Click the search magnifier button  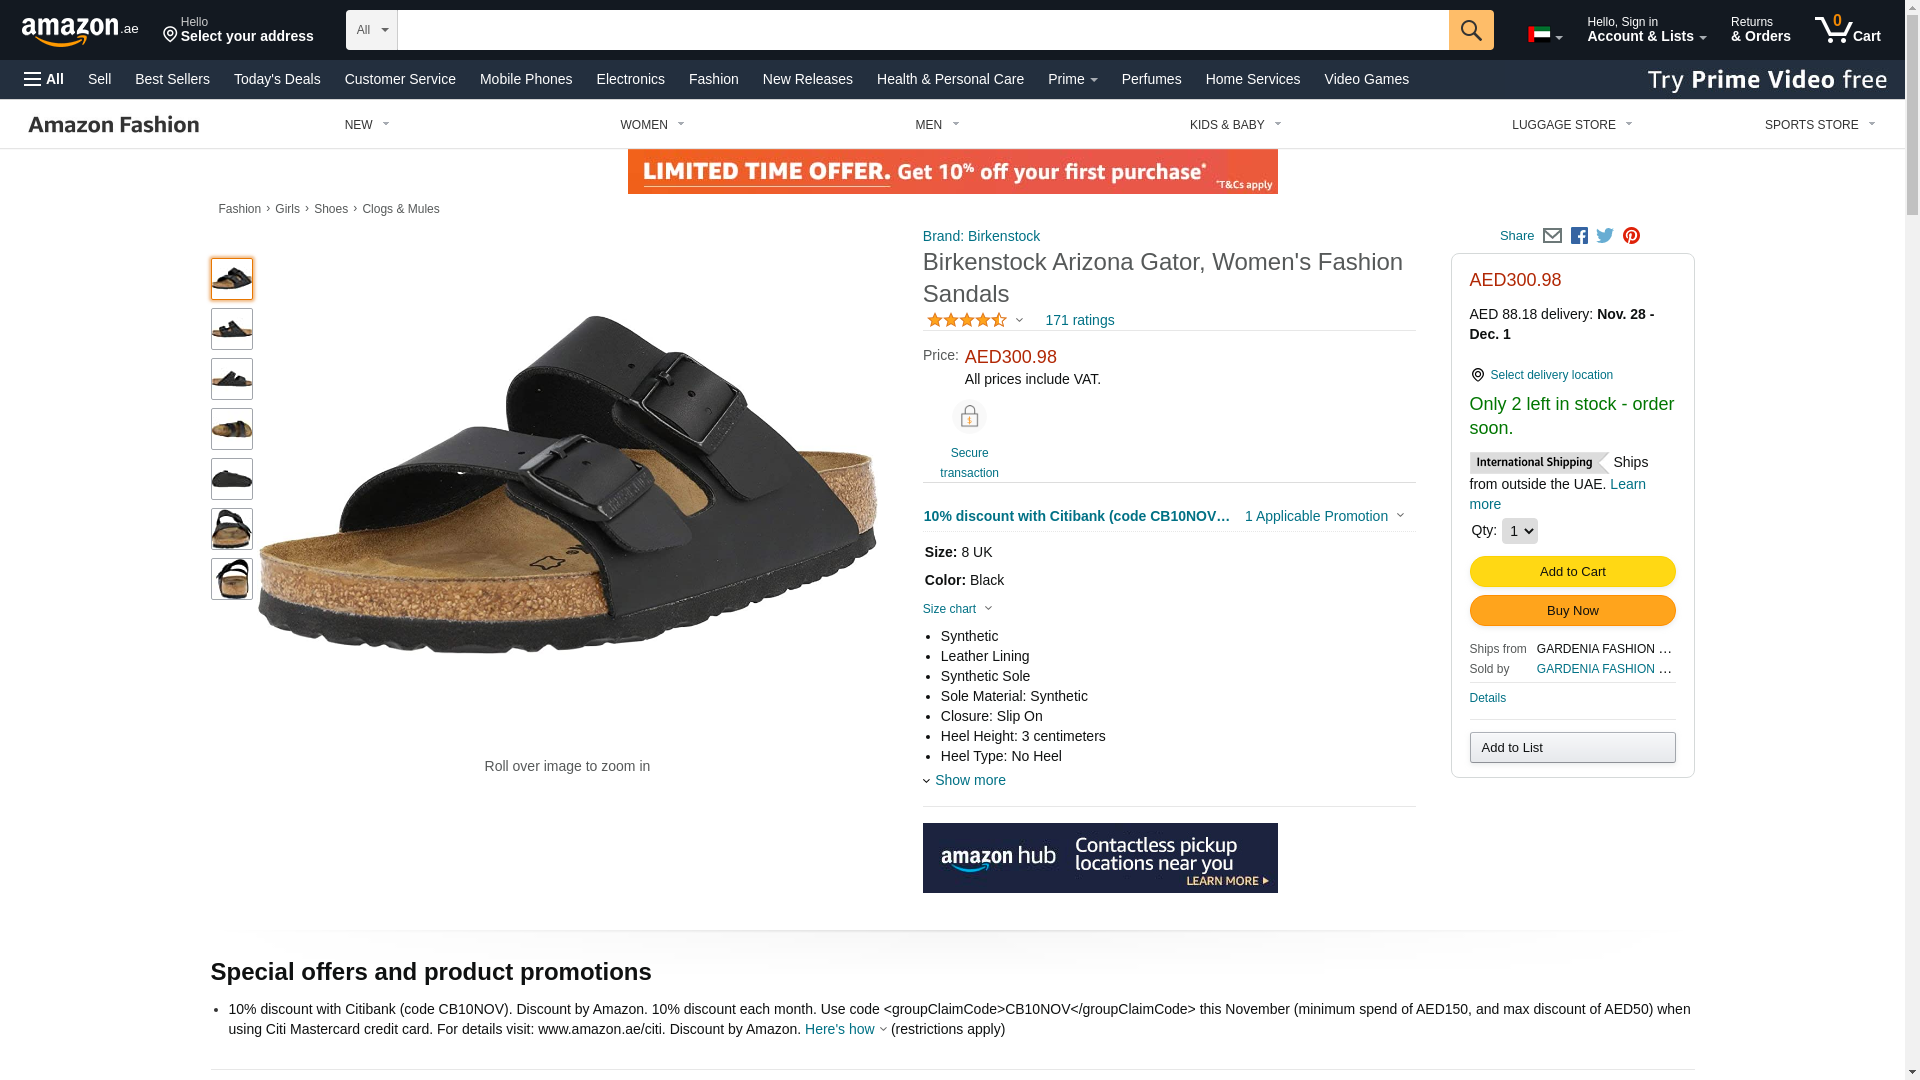[x=1471, y=30]
